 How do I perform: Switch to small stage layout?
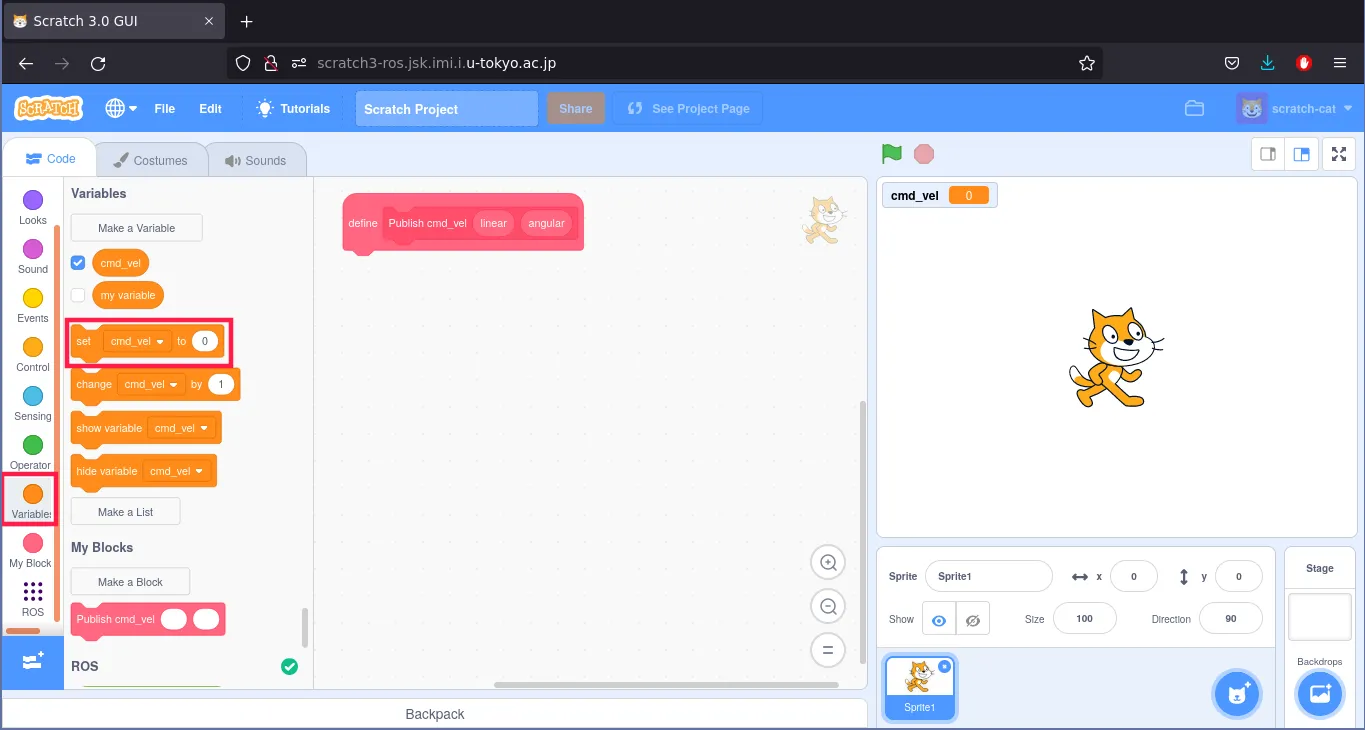pos(1267,154)
